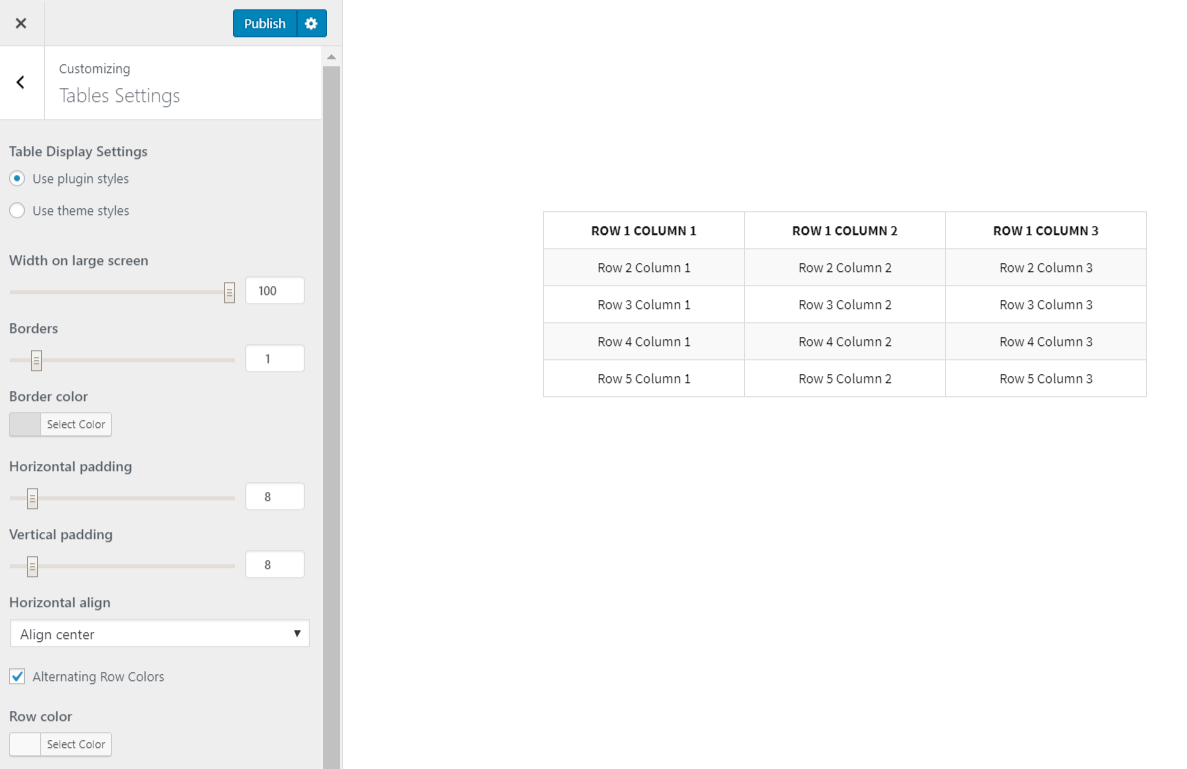Click the Vertical padding slider handle
Image resolution: width=1187 pixels, height=769 pixels.
pyautogui.click(x=33, y=566)
